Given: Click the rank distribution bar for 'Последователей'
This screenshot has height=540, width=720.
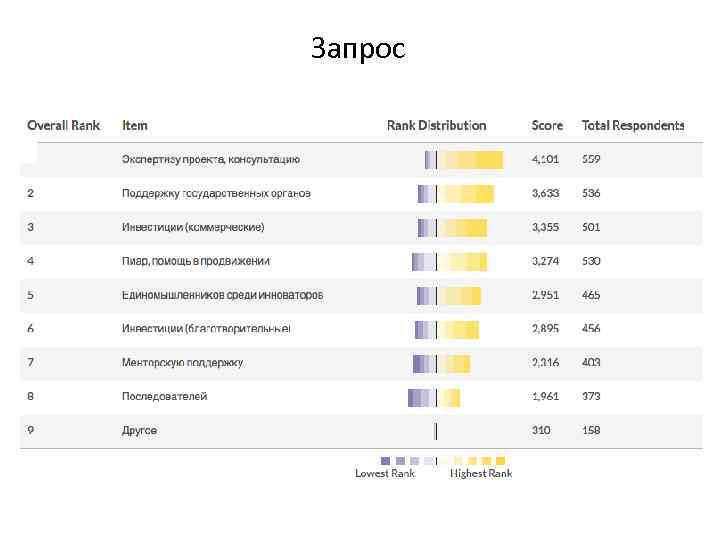Looking at the screenshot, I should [434, 397].
